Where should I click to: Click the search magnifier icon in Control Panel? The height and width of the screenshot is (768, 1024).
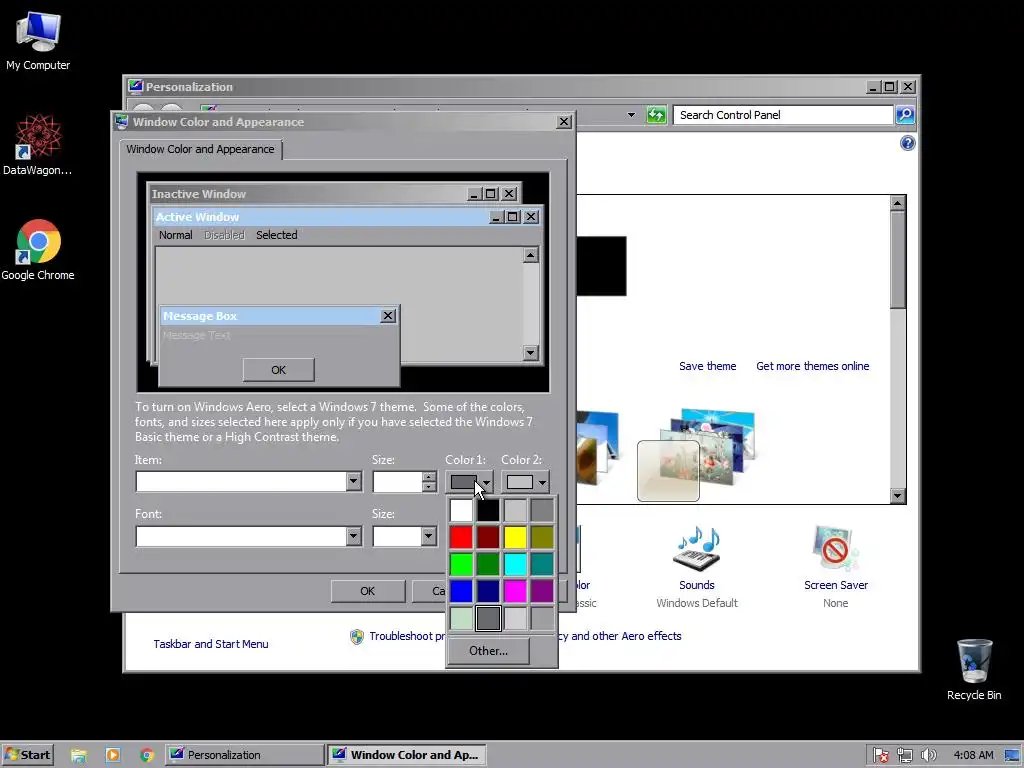[x=904, y=115]
